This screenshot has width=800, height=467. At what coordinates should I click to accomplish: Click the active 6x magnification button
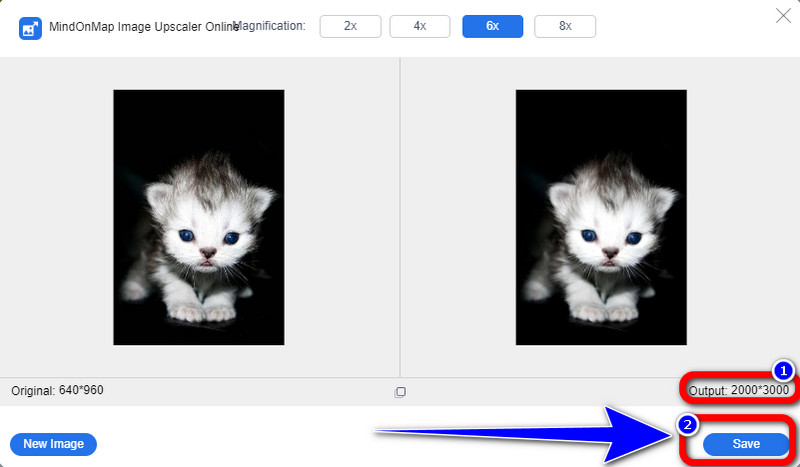tap(492, 26)
